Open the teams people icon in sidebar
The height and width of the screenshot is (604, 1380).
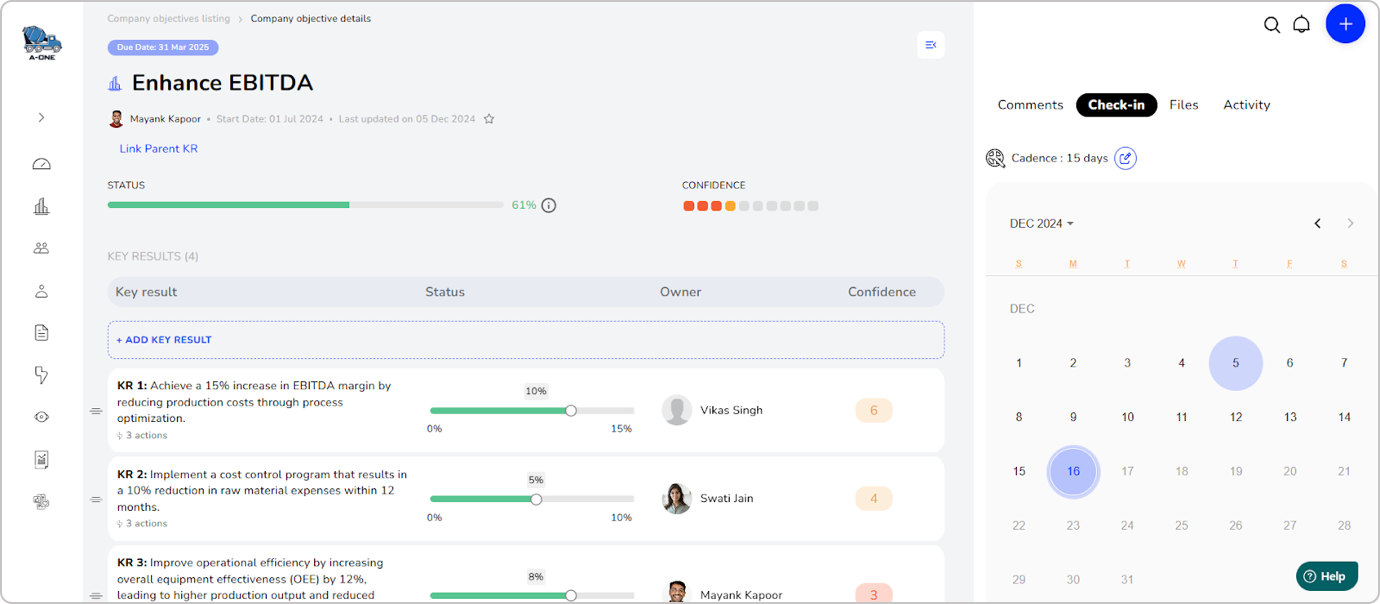pyautogui.click(x=41, y=248)
